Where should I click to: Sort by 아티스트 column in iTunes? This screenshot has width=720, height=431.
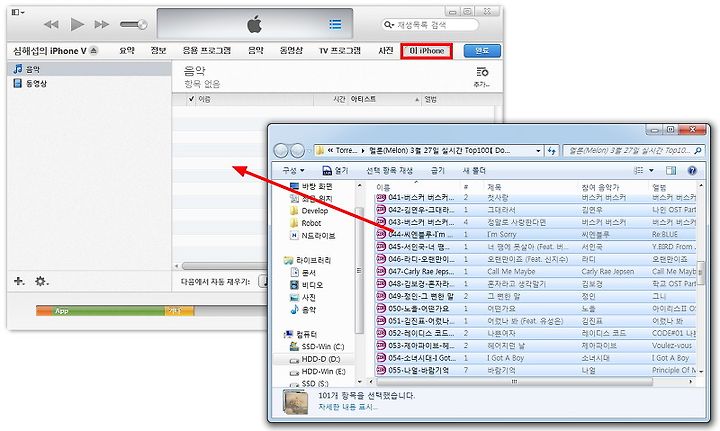pos(385,99)
